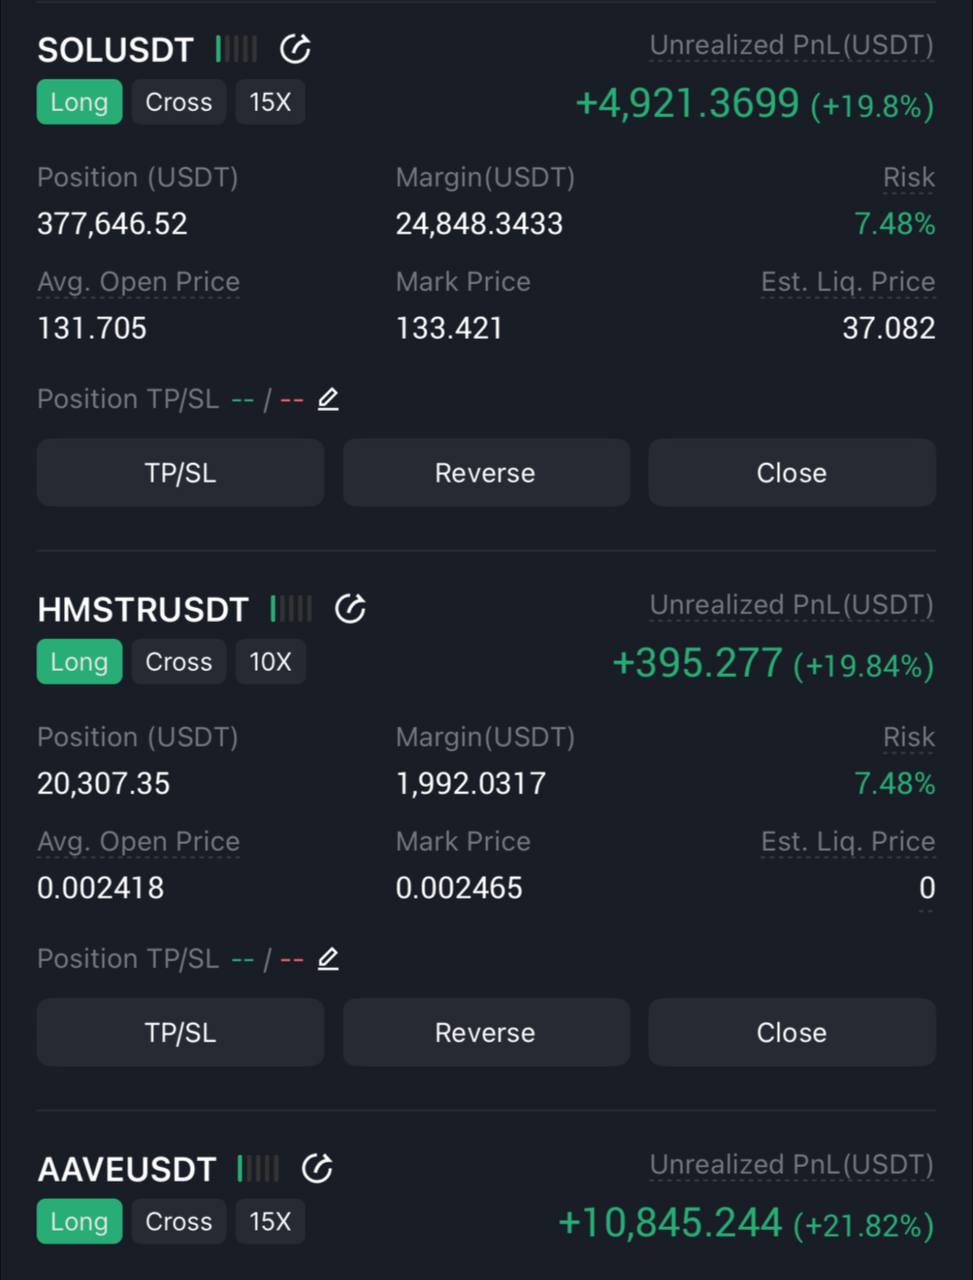The image size is (973, 1280).
Task: Tap the ADL indicator bars next to AAVEUSDT
Action: click(258, 1168)
